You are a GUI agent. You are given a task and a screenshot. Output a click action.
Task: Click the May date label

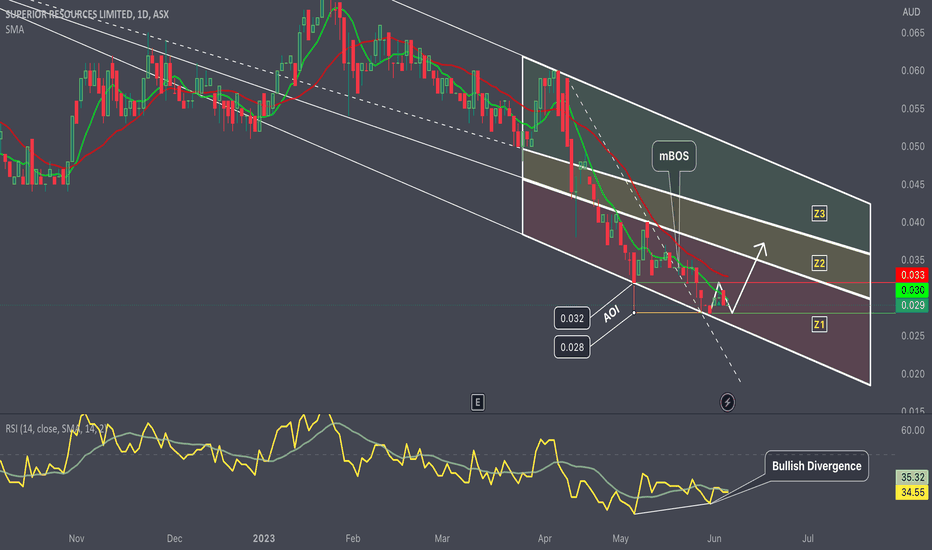click(x=620, y=539)
